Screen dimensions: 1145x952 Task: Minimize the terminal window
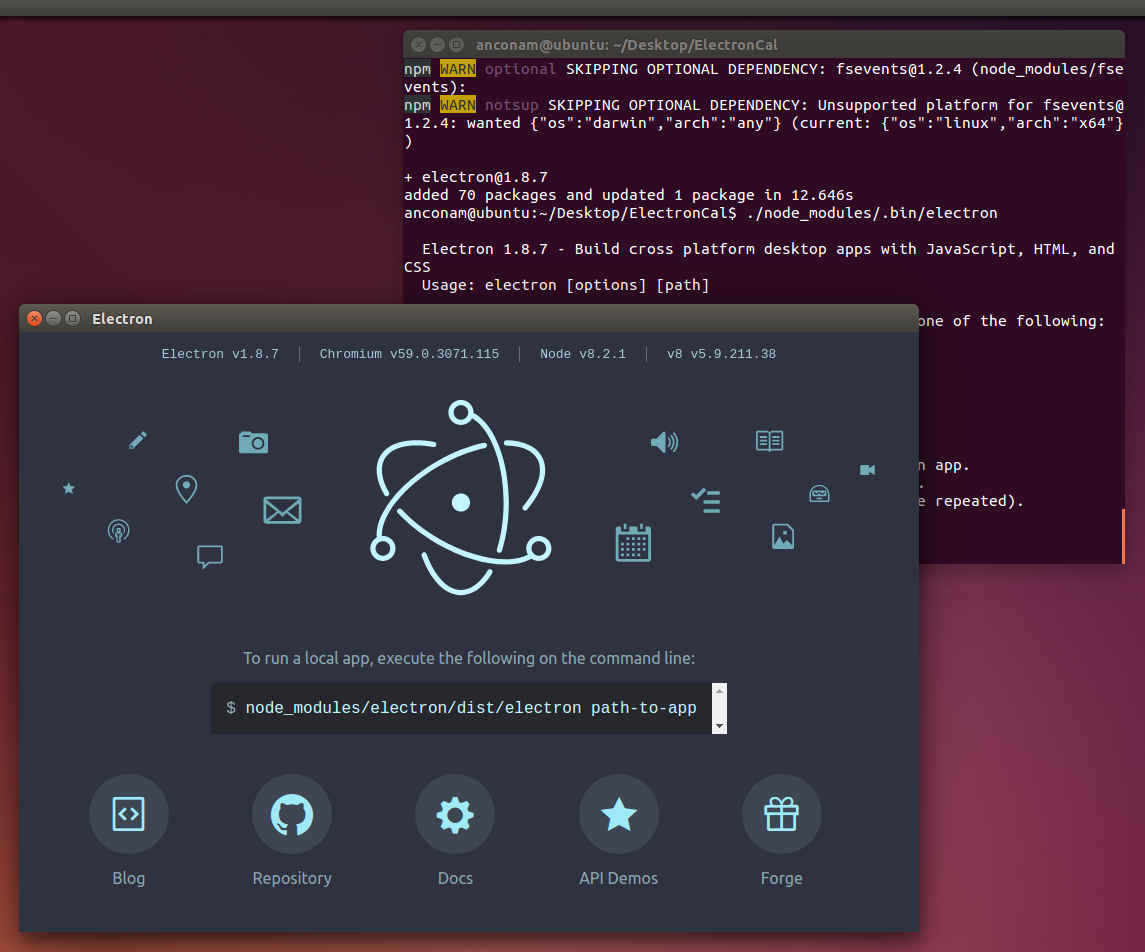(x=437, y=45)
